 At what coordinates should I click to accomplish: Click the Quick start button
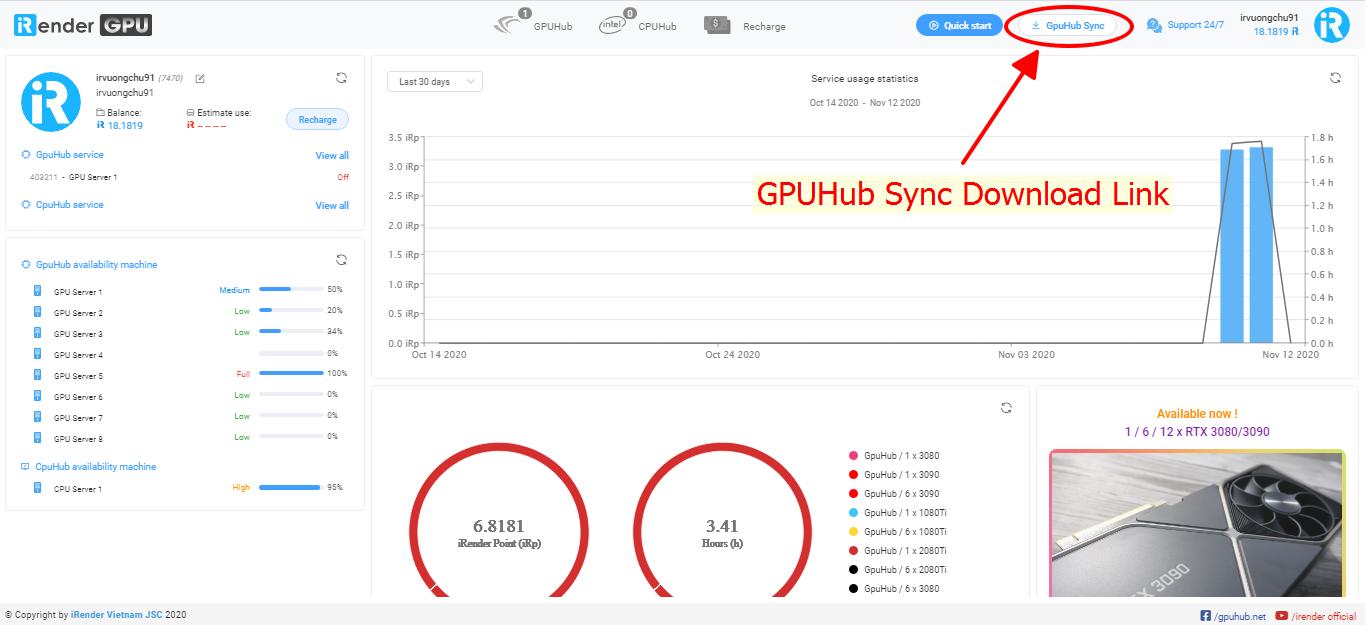coord(958,24)
